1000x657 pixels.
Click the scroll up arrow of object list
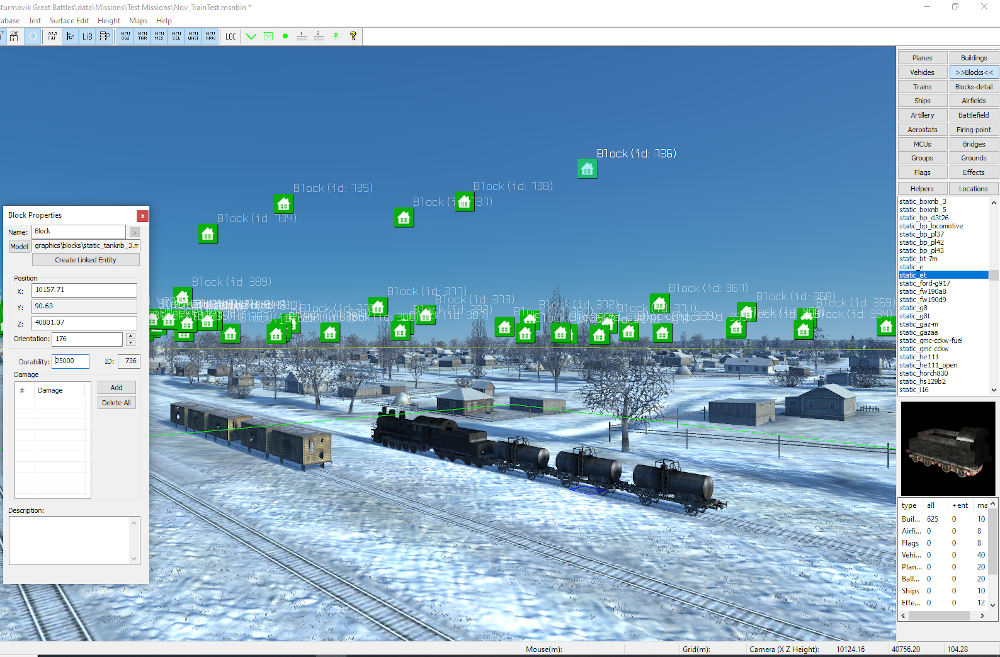[x=994, y=202]
